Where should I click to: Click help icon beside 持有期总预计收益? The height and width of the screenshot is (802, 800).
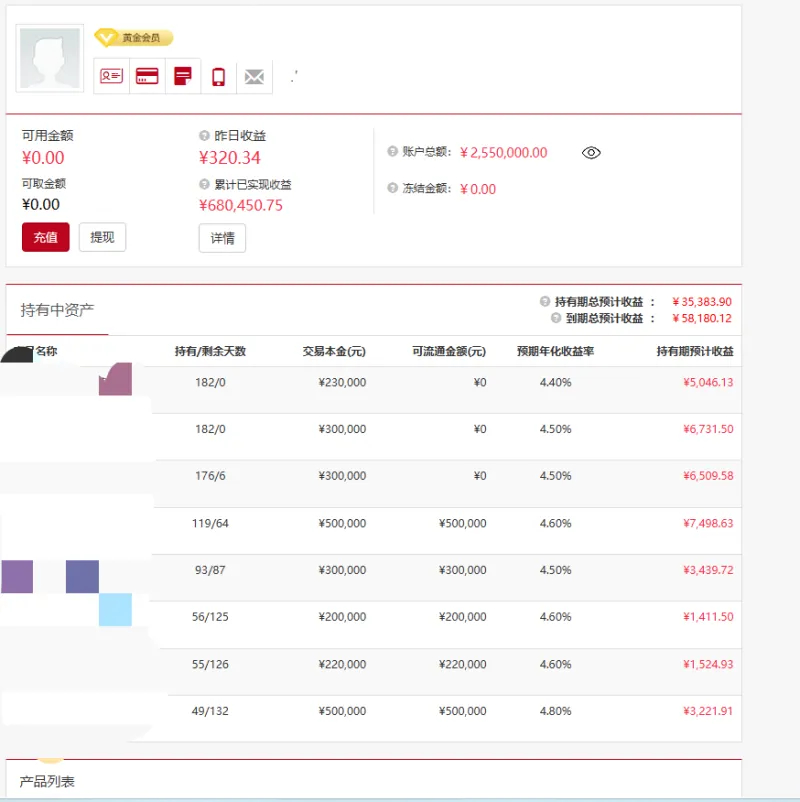coord(545,302)
